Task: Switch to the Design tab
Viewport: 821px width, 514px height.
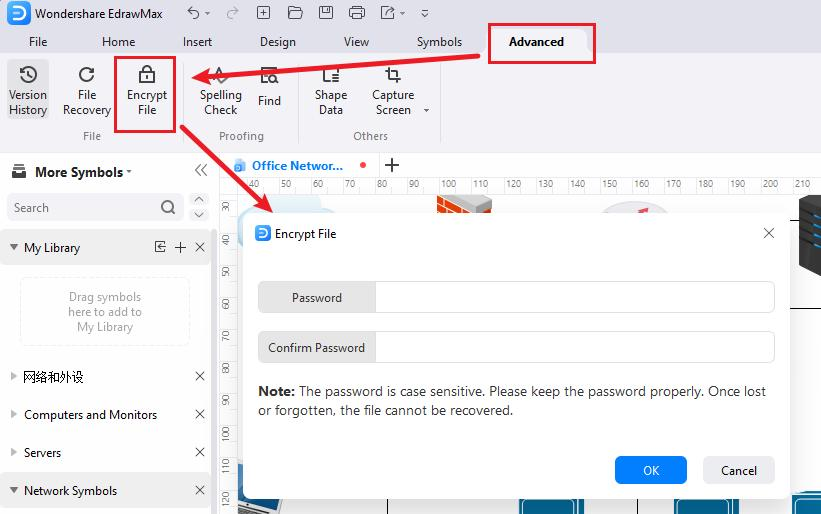Action: tap(278, 42)
